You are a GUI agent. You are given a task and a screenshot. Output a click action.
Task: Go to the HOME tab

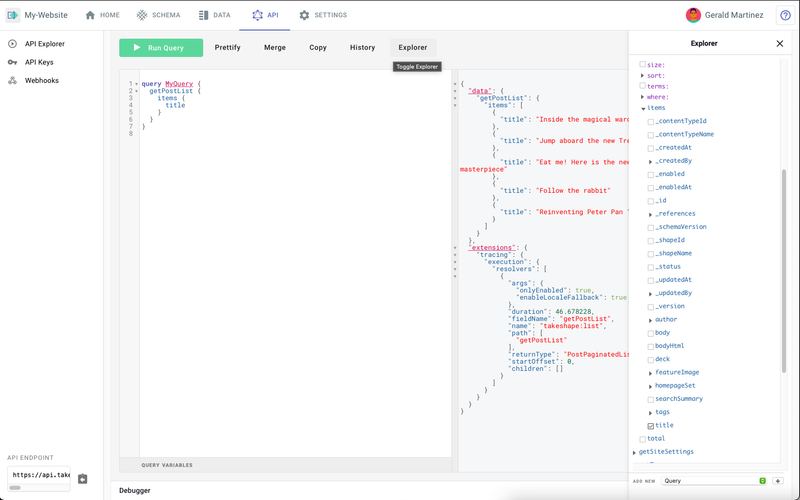coord(103,15)
